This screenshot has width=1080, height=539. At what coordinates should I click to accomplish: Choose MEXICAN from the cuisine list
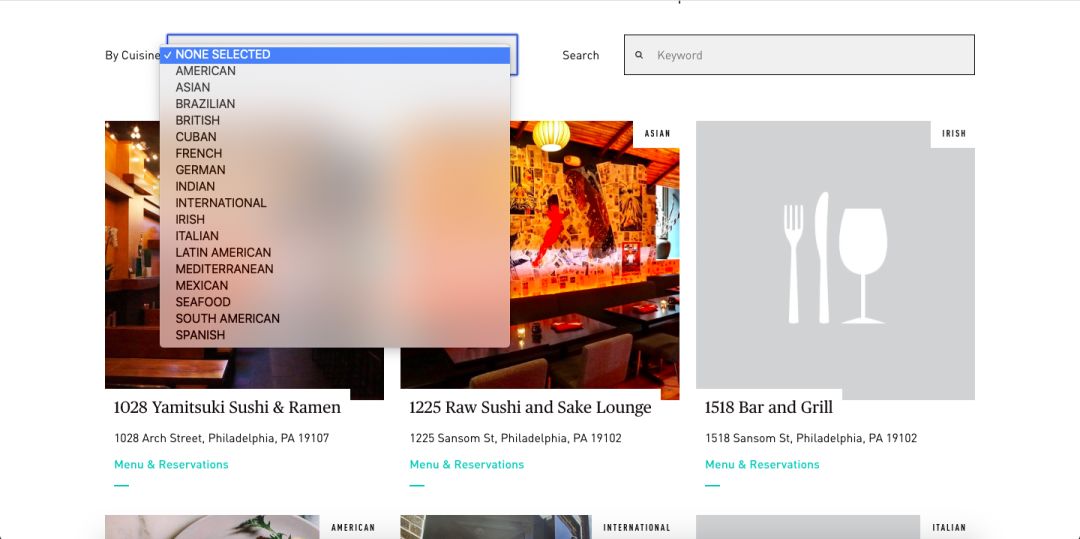335,286
